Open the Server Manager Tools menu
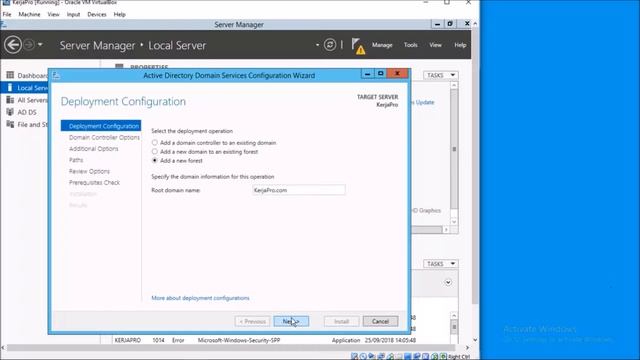Screen dimensions: 640x360 411,45
